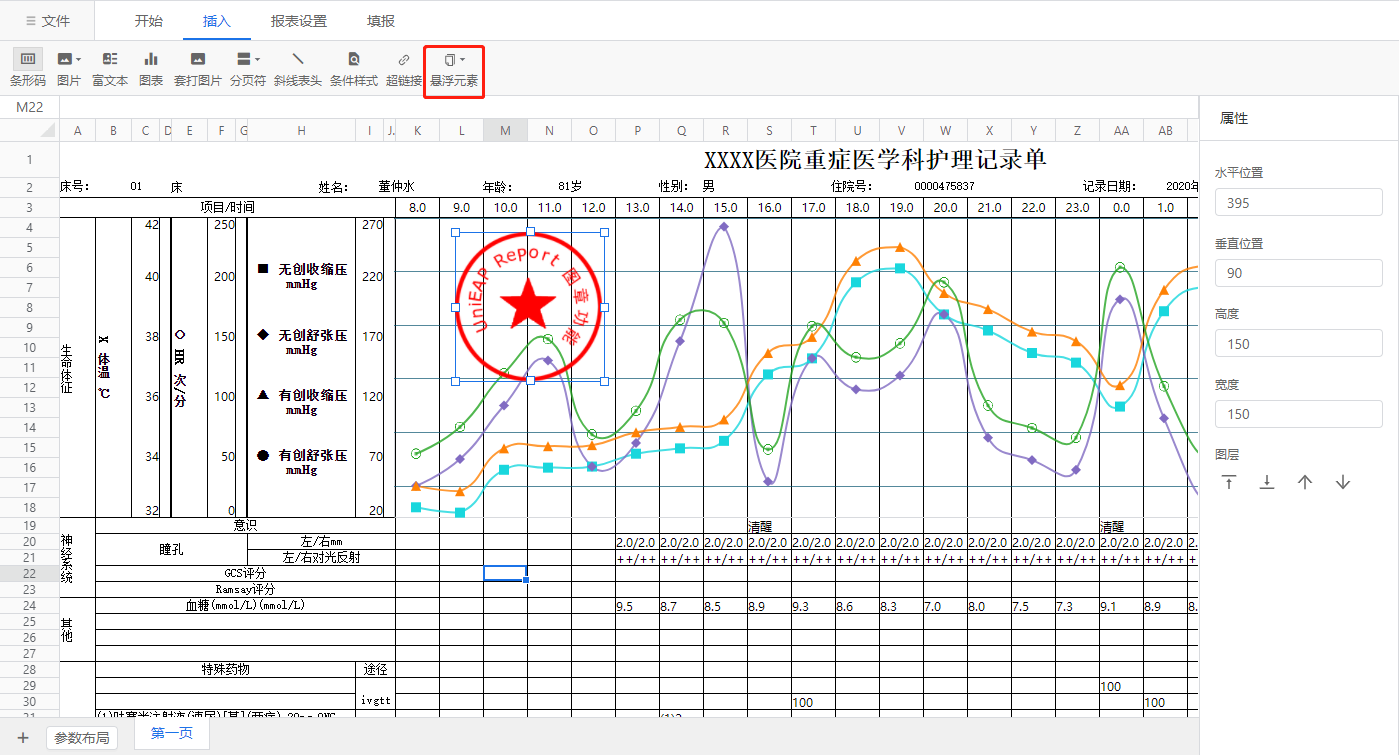Click the 特殊药物 cell
This screenshot has width=1399, height=755.
[225, 669]
